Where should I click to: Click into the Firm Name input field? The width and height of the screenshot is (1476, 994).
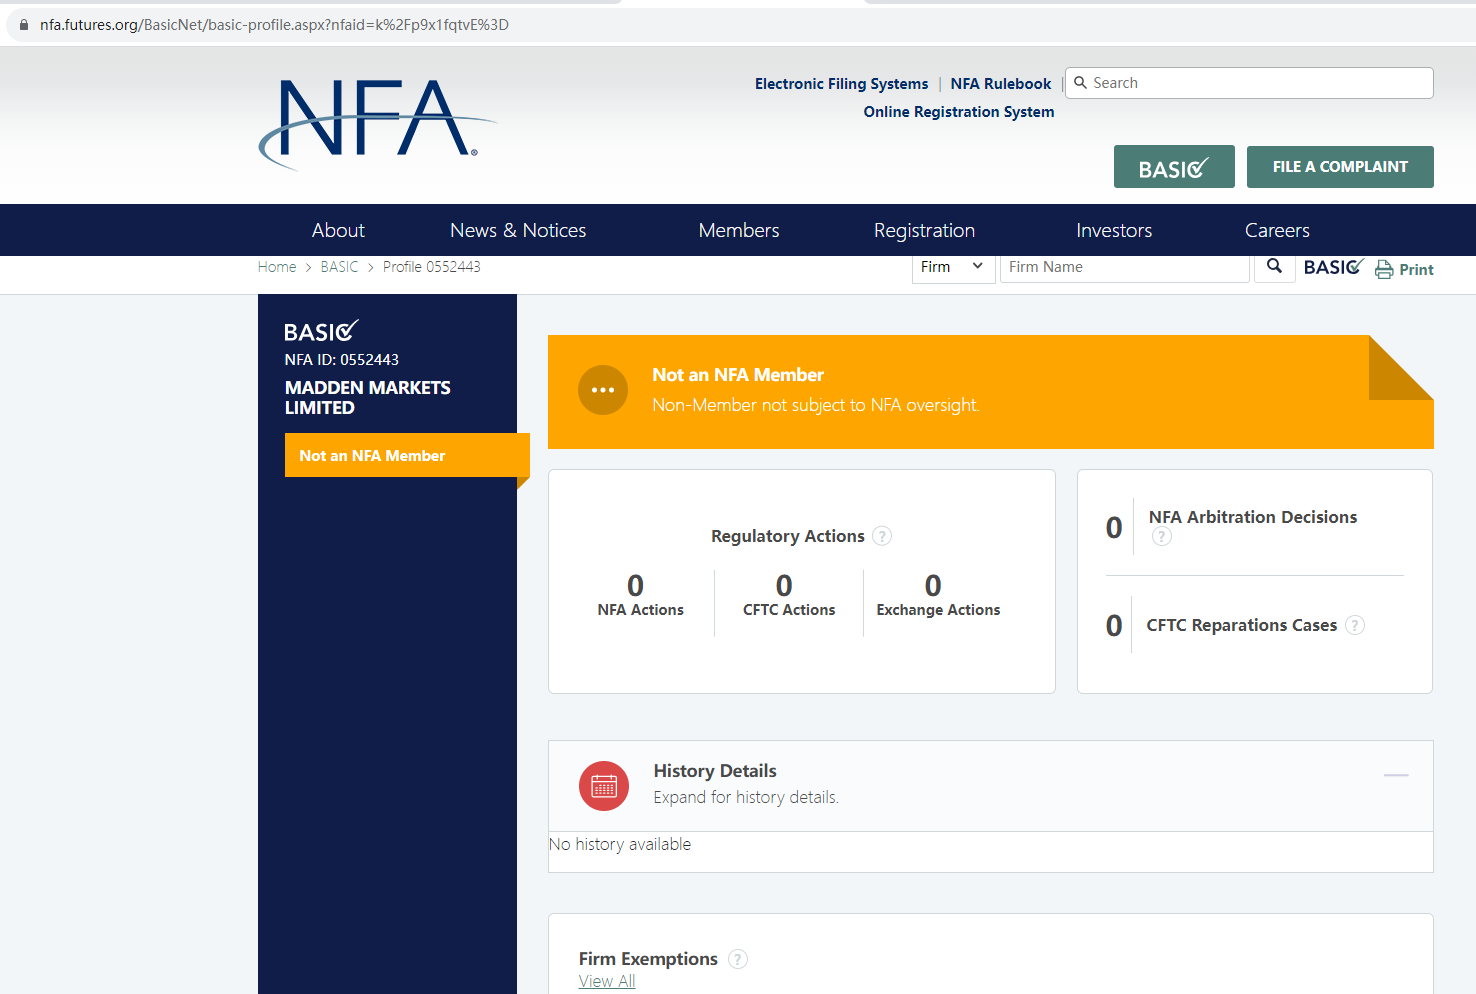pyautogui.click(x=1124, y=267)
